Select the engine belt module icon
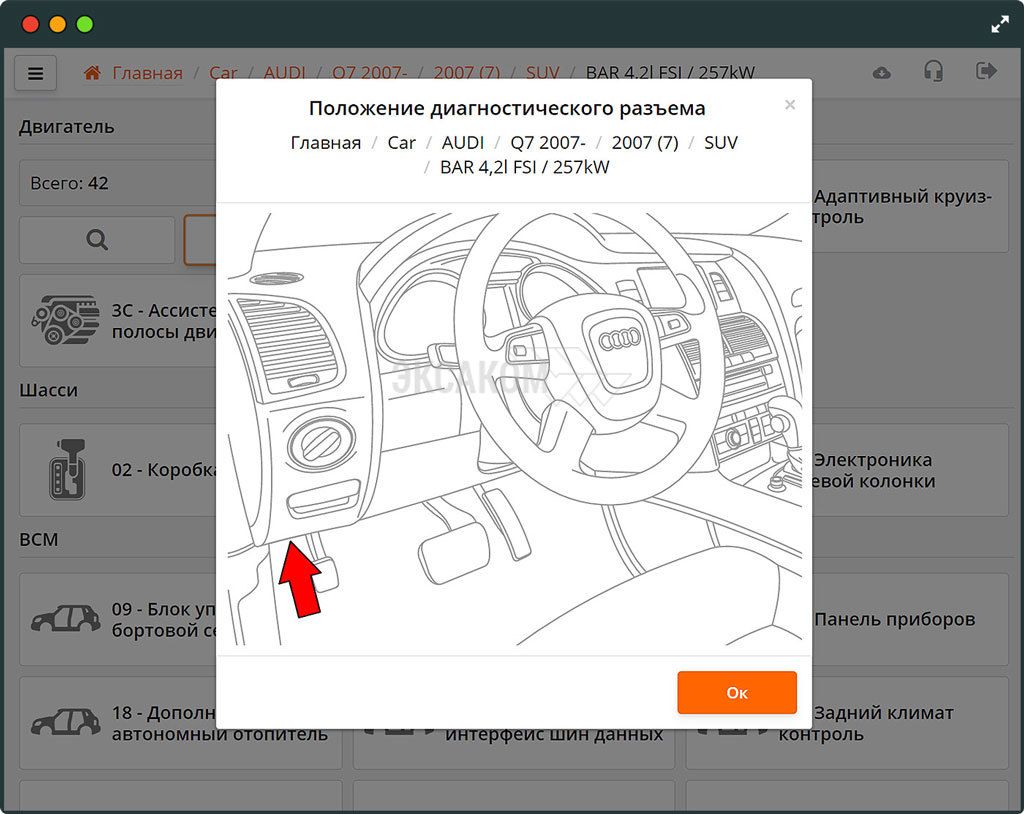 point(66,321)
